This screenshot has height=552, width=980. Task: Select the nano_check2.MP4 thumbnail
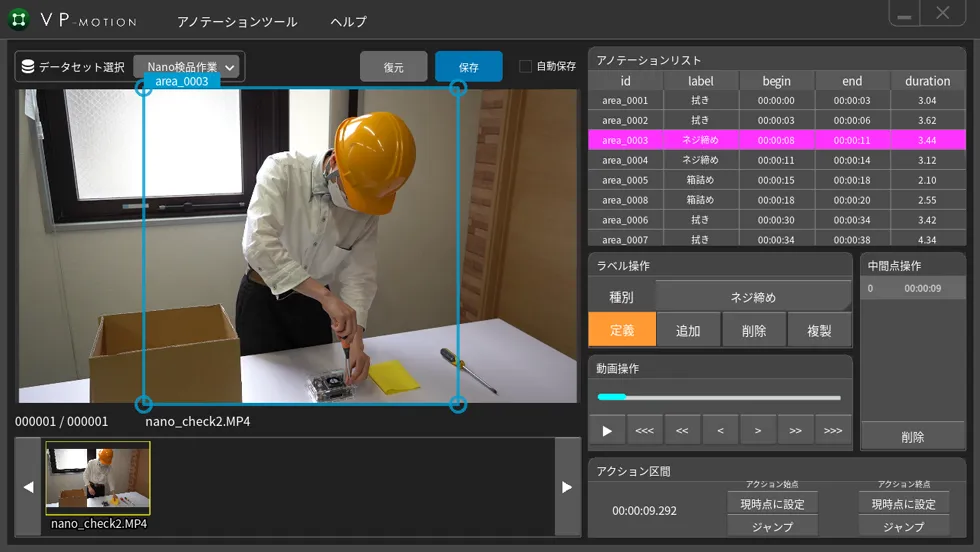pos(98,479)
